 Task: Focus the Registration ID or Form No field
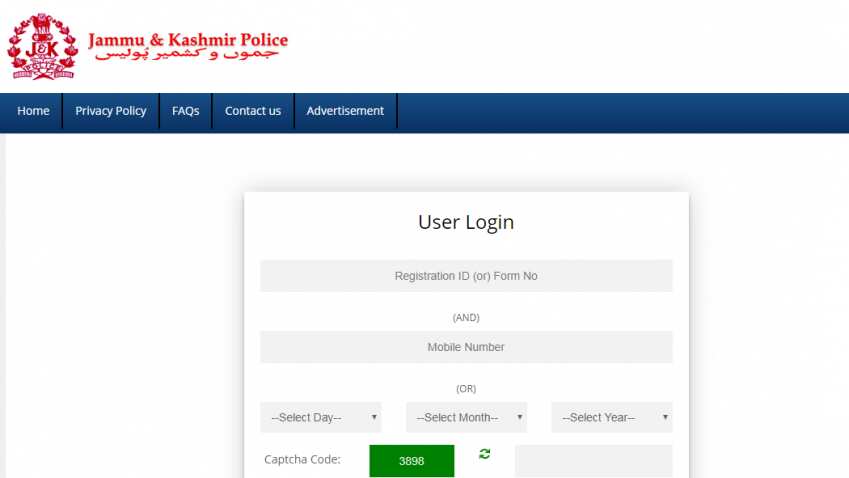(466, 276)
